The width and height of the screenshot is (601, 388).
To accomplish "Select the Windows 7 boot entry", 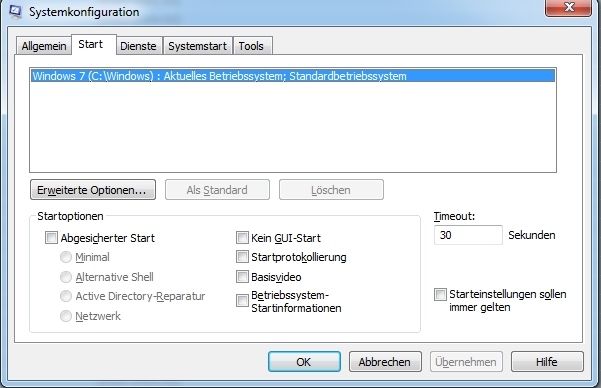I will (x=293, y=76).
